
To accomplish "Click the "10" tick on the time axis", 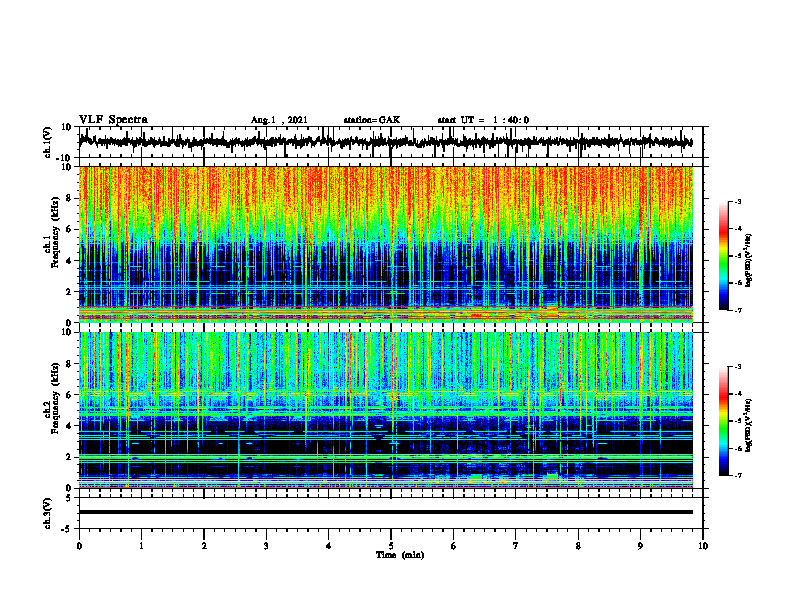I will [703, 546].
